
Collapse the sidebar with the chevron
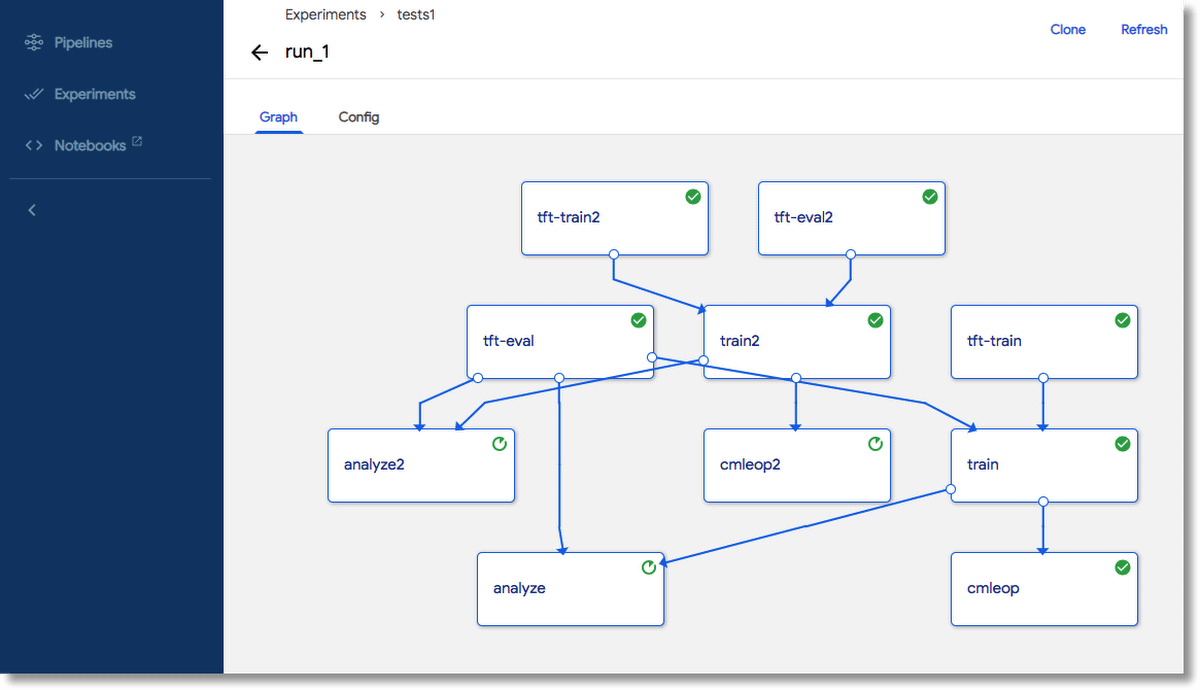point(32,210)
